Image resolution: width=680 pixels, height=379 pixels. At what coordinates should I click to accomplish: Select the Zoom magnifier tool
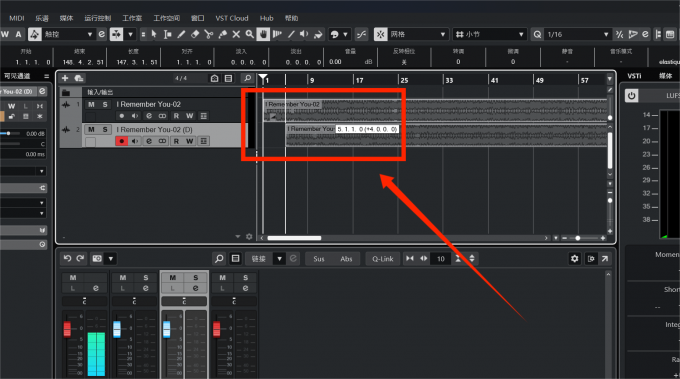tap(249, 34)
